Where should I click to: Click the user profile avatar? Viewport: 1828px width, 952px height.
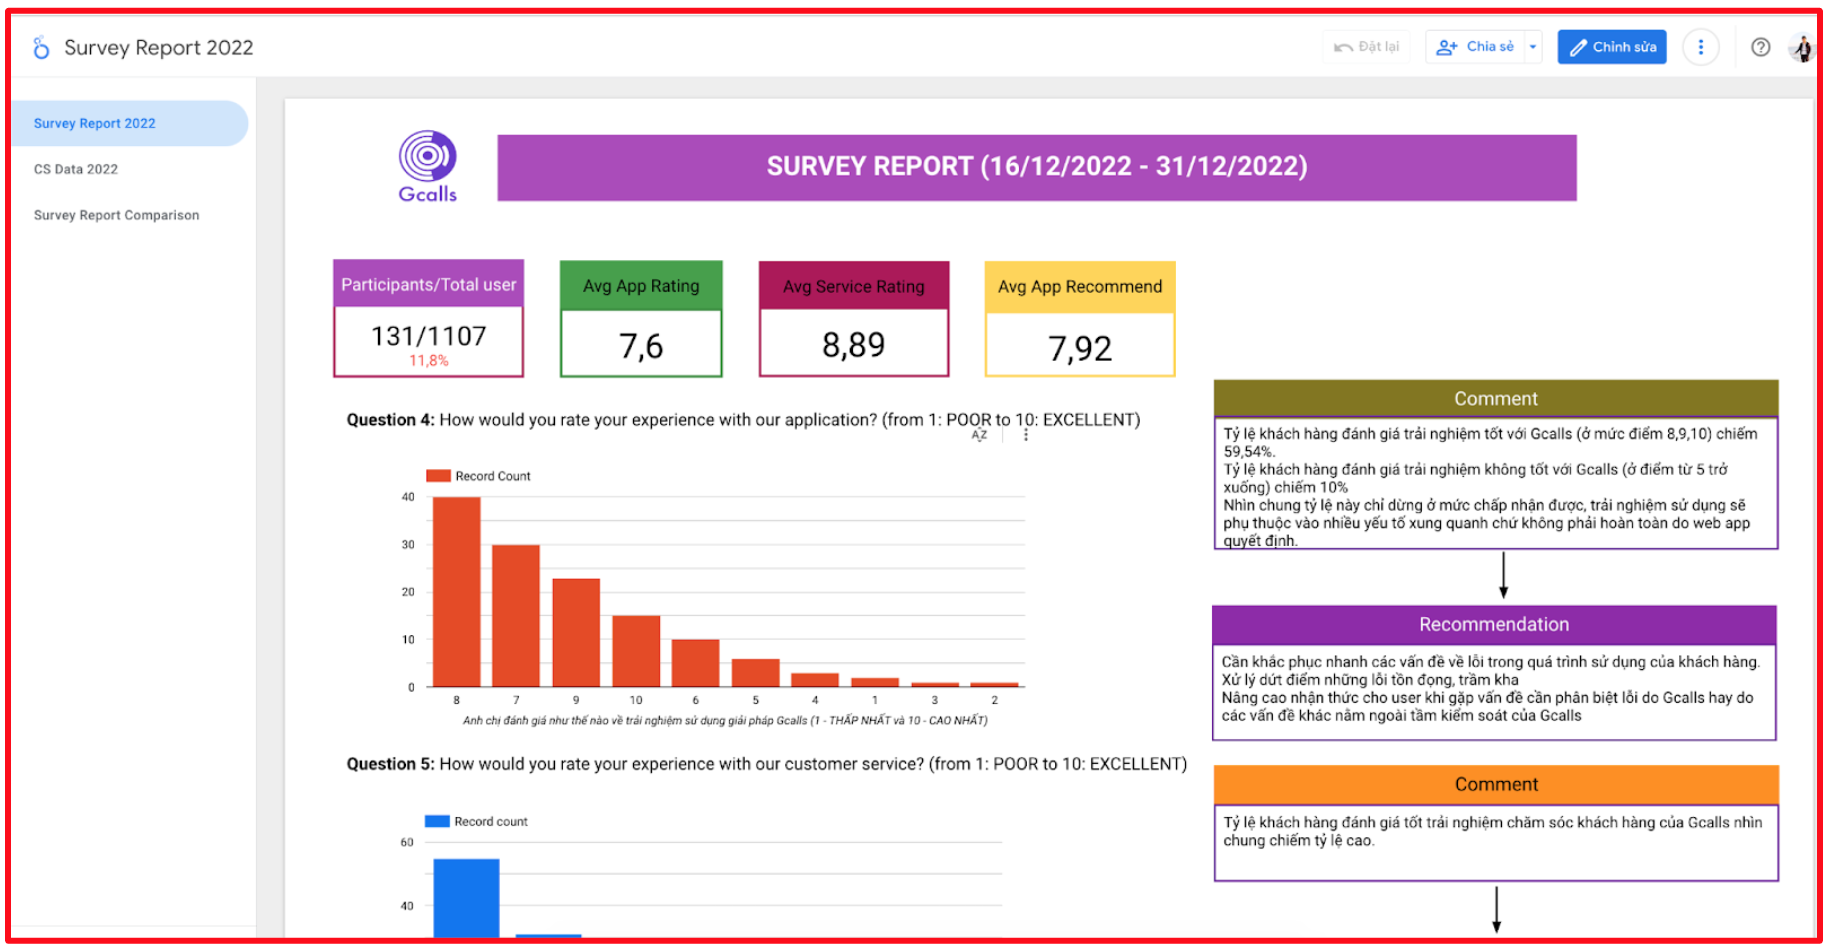coord(1802,47)
